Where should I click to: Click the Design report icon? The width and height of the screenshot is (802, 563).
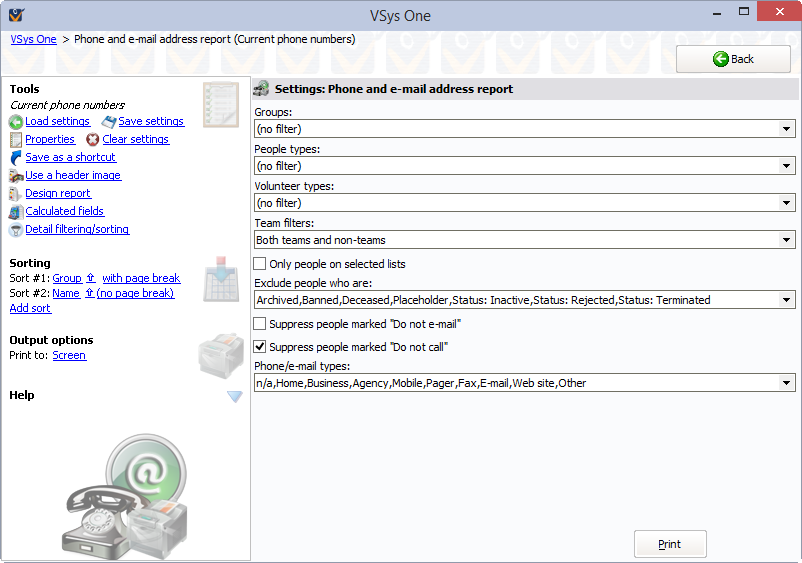click(x=16, y=194)
